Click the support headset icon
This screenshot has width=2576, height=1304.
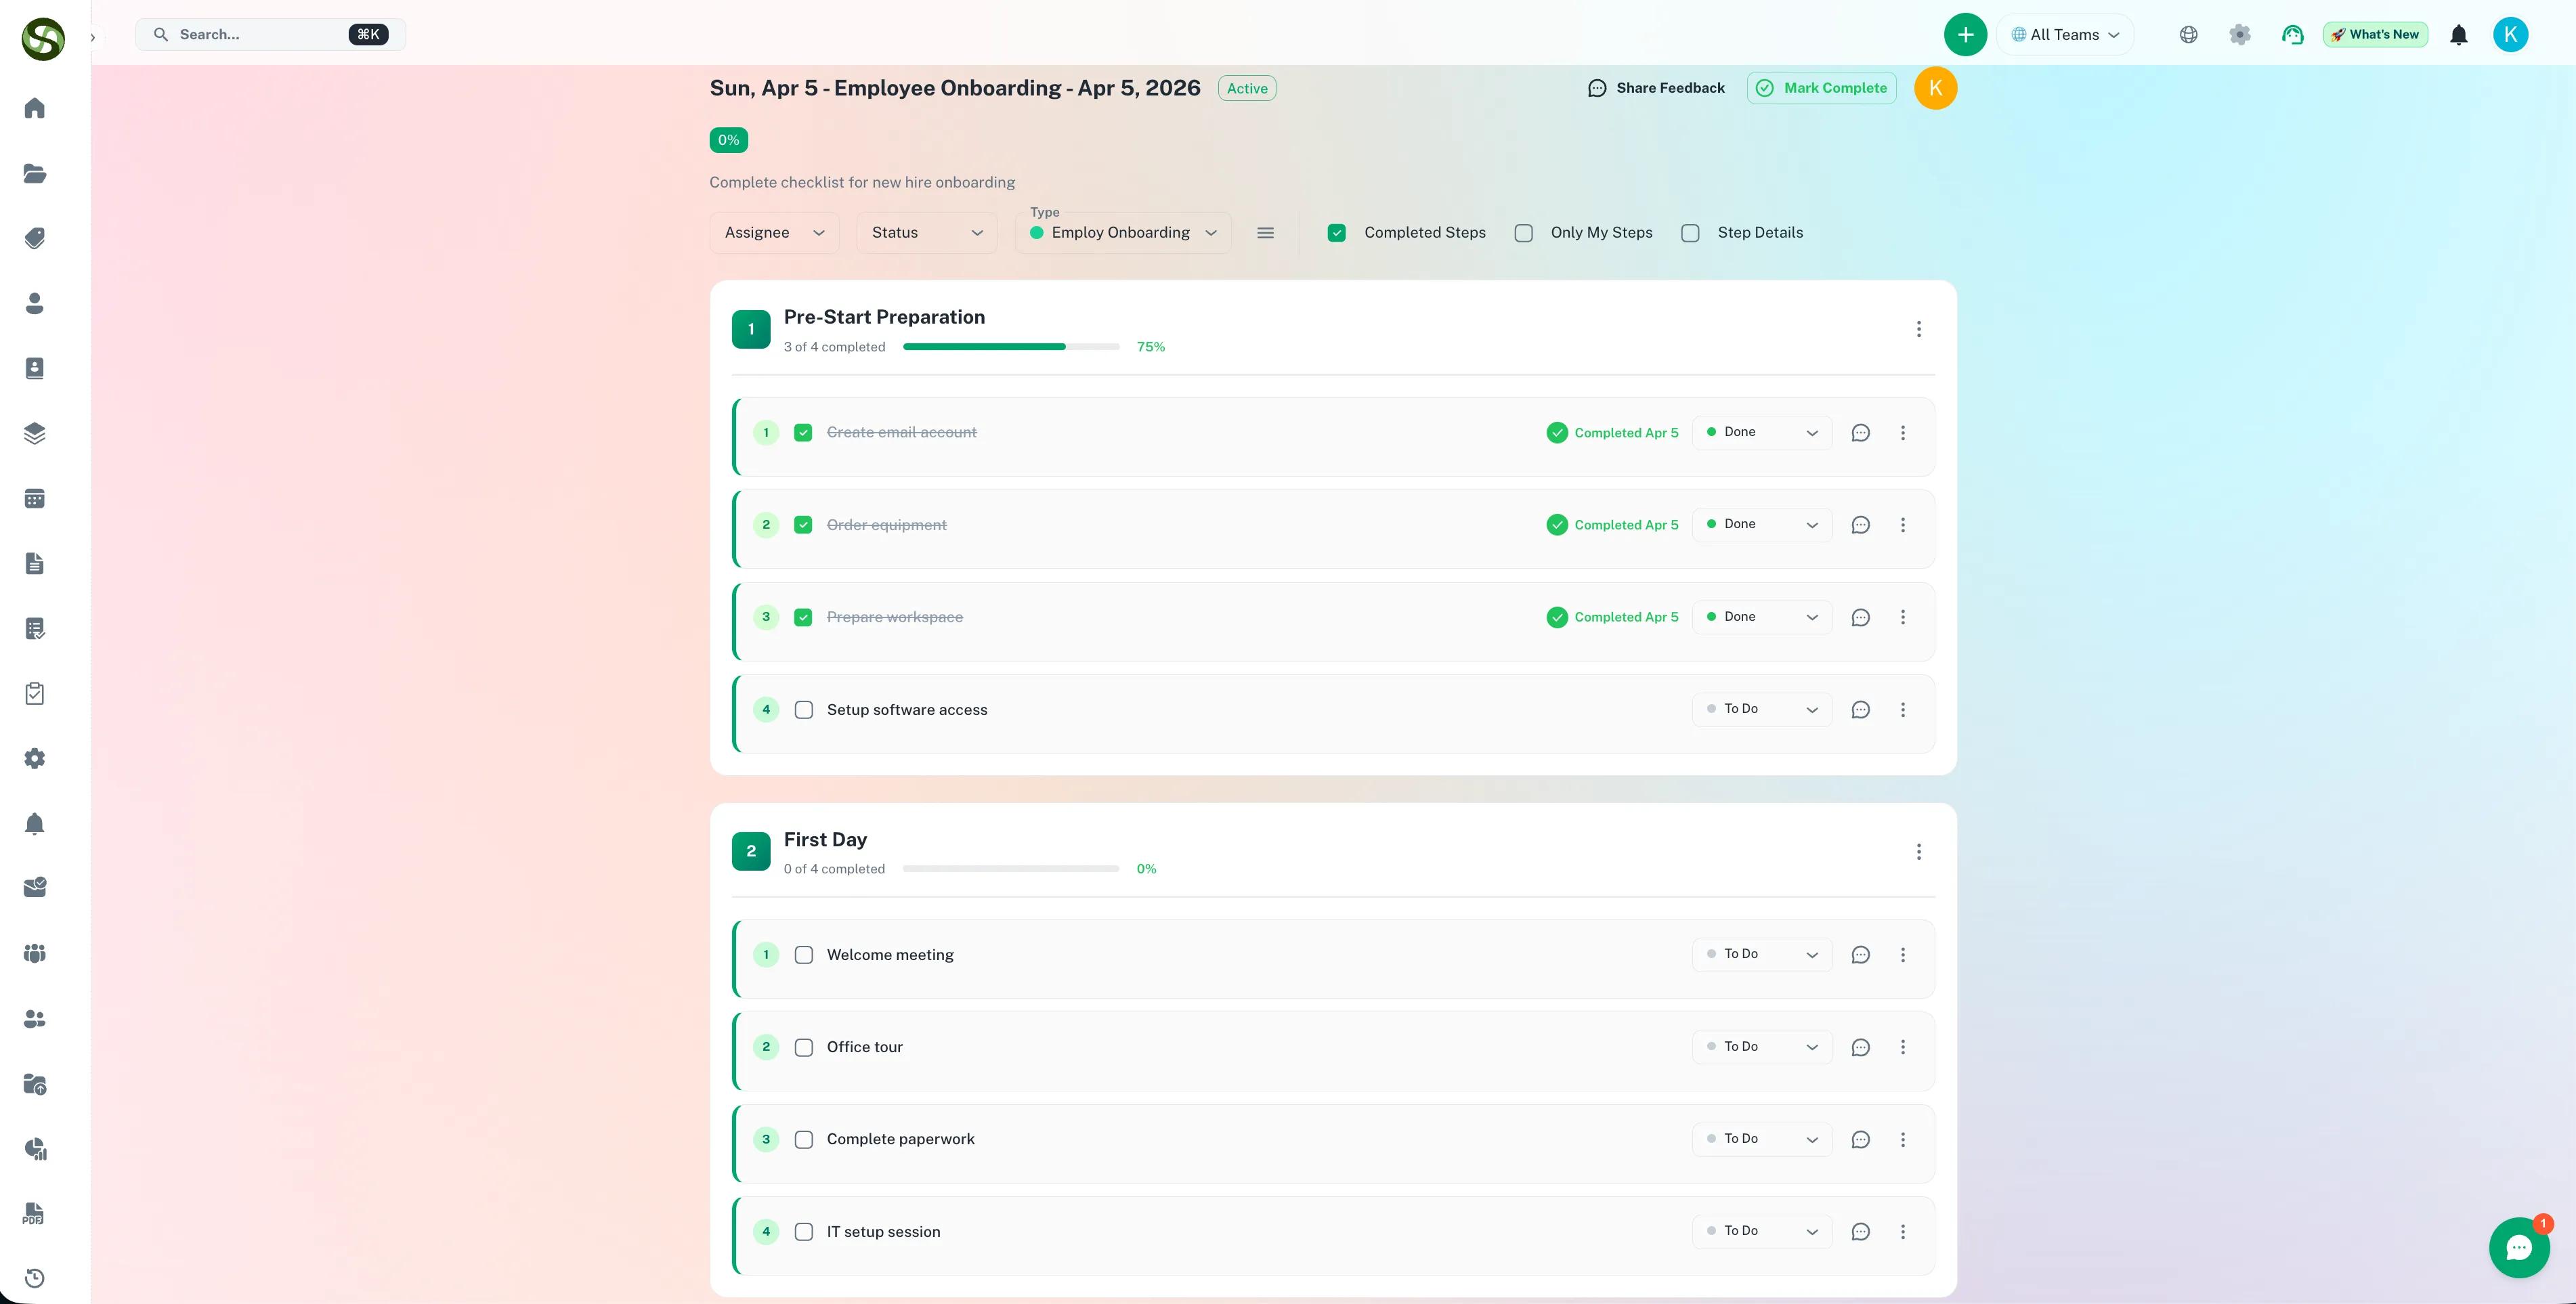tap(2292, 35)
